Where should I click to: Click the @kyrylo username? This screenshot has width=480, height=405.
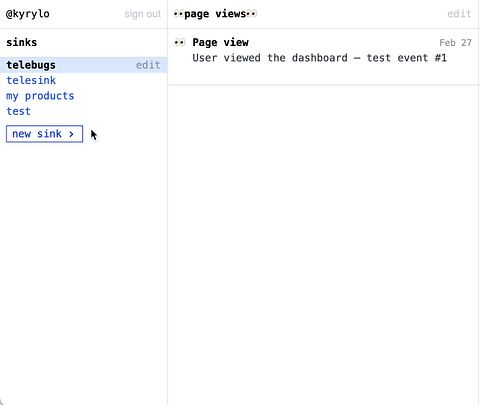pos(28,14)
